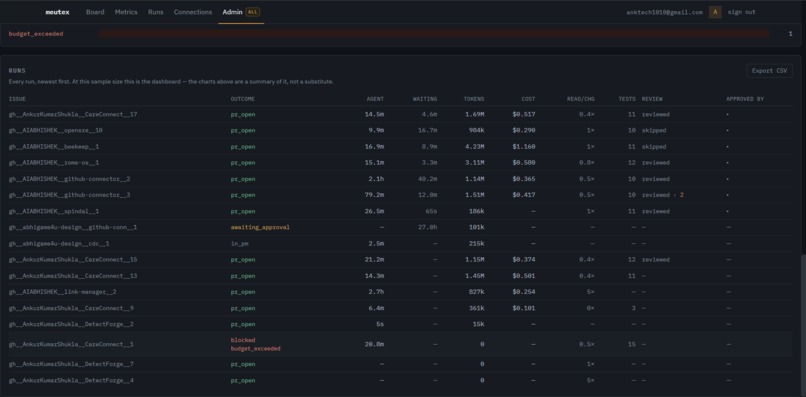Viewport: 806px width, 397px height.
Task: Sort by the ISSUE column header
Action: click(17, 99)
